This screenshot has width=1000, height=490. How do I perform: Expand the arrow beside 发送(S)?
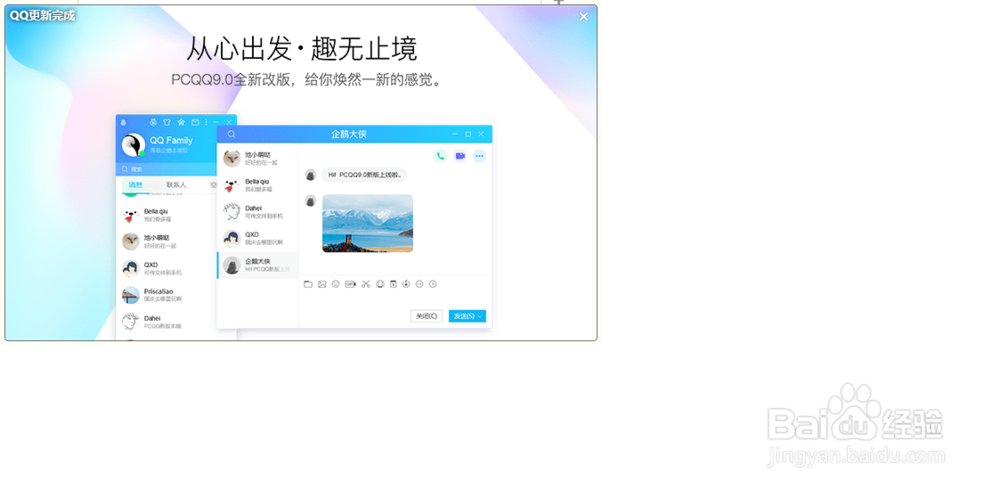coord(481,316)
